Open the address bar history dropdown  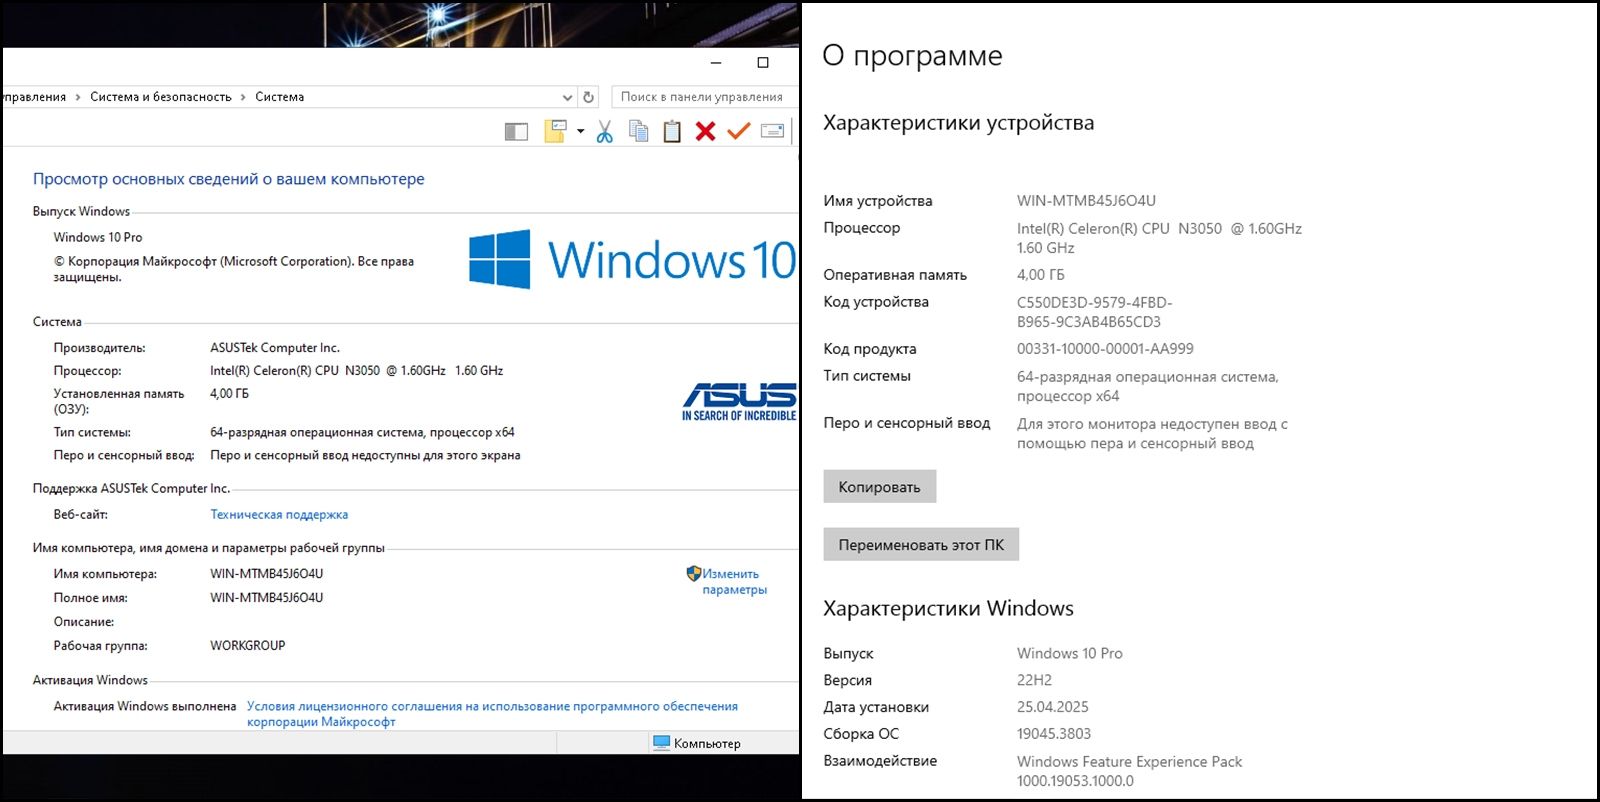567,97
